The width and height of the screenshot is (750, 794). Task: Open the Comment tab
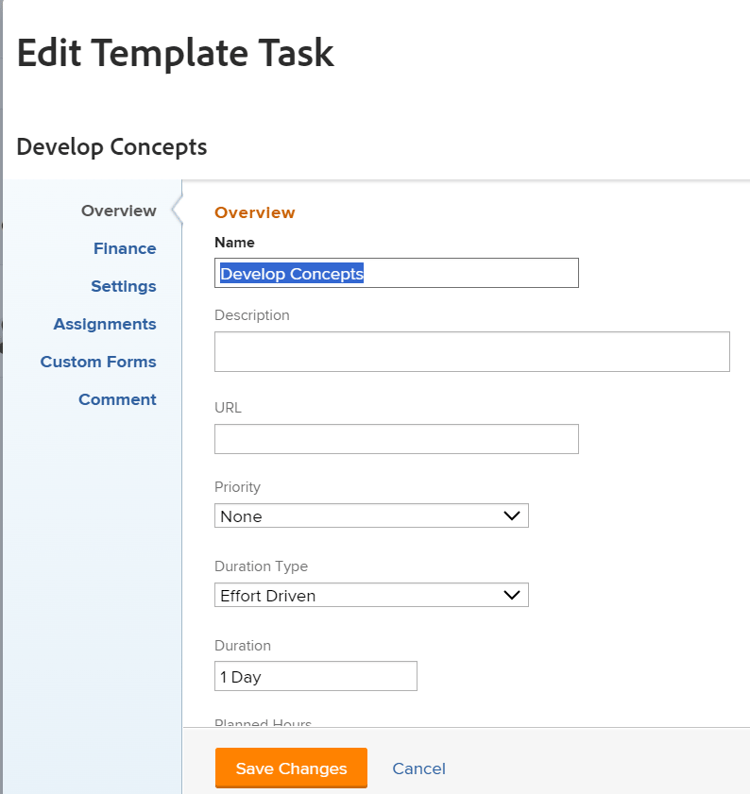(117, 400)
